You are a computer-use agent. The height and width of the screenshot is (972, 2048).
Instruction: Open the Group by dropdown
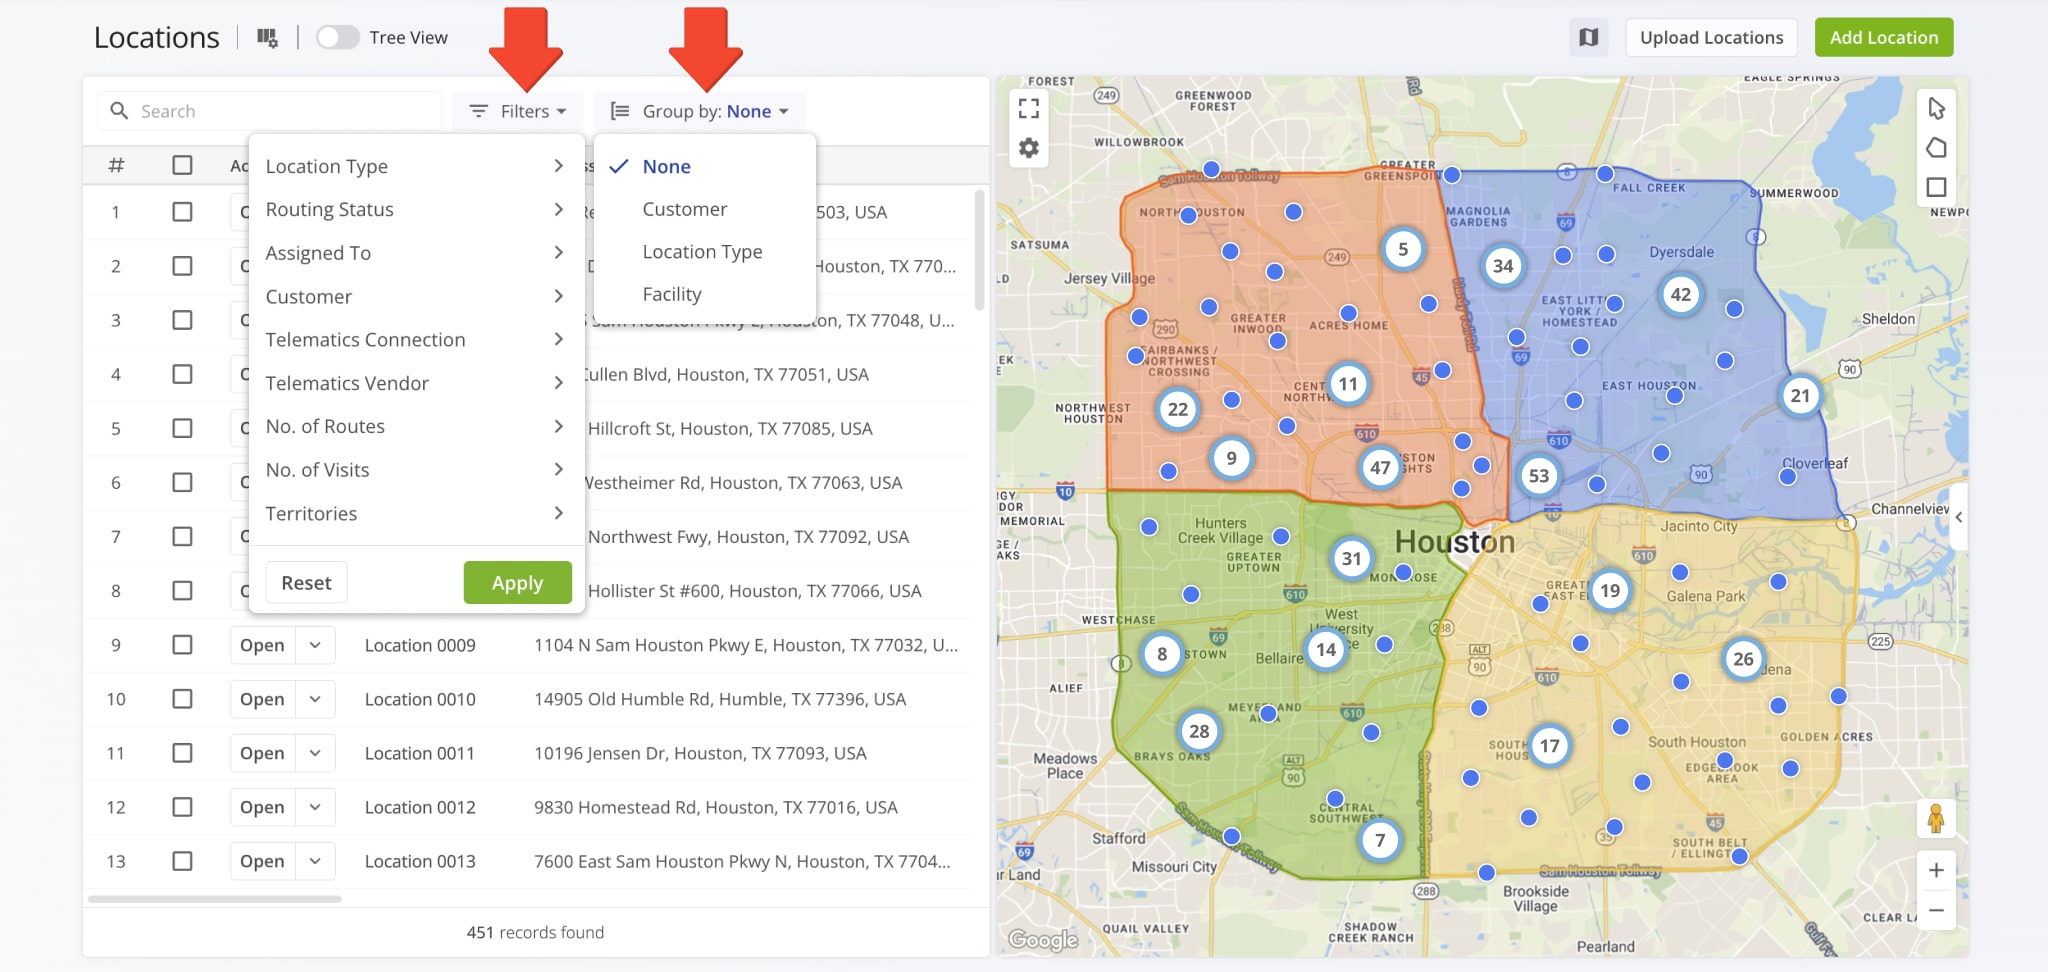[700, 110]
